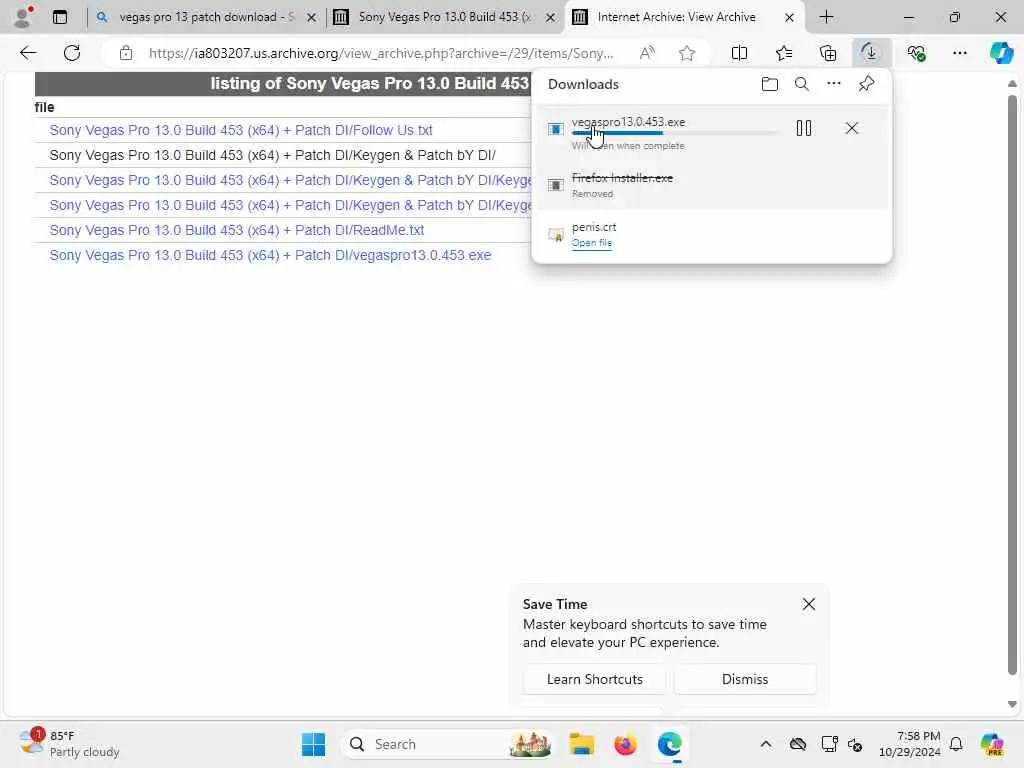Click the 'file' column header
The height and width of the screenshot is (768, 1024).
44,107
